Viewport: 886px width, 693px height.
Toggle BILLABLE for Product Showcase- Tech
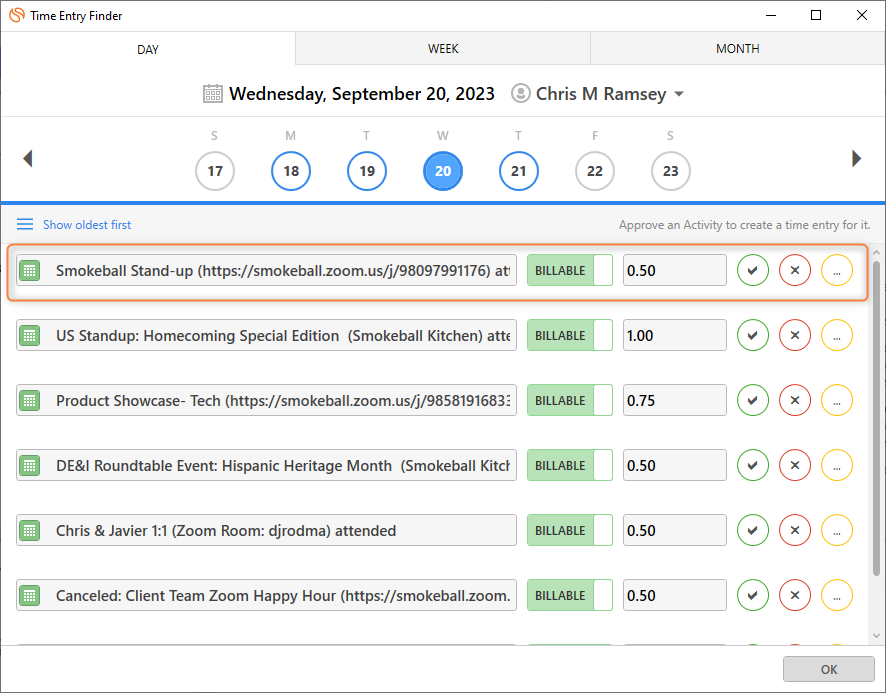pyautogui.click(x=570, y=400)
